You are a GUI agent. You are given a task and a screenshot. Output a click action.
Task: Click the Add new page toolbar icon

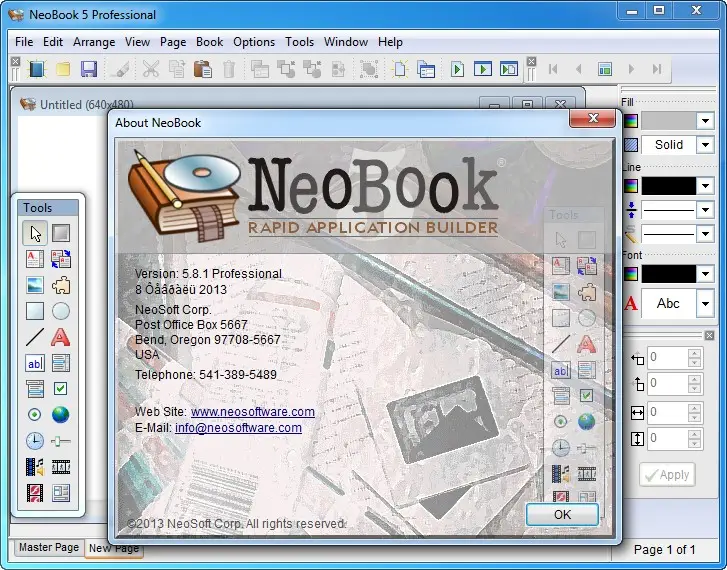pyautogui.click(x=400, y=69)
